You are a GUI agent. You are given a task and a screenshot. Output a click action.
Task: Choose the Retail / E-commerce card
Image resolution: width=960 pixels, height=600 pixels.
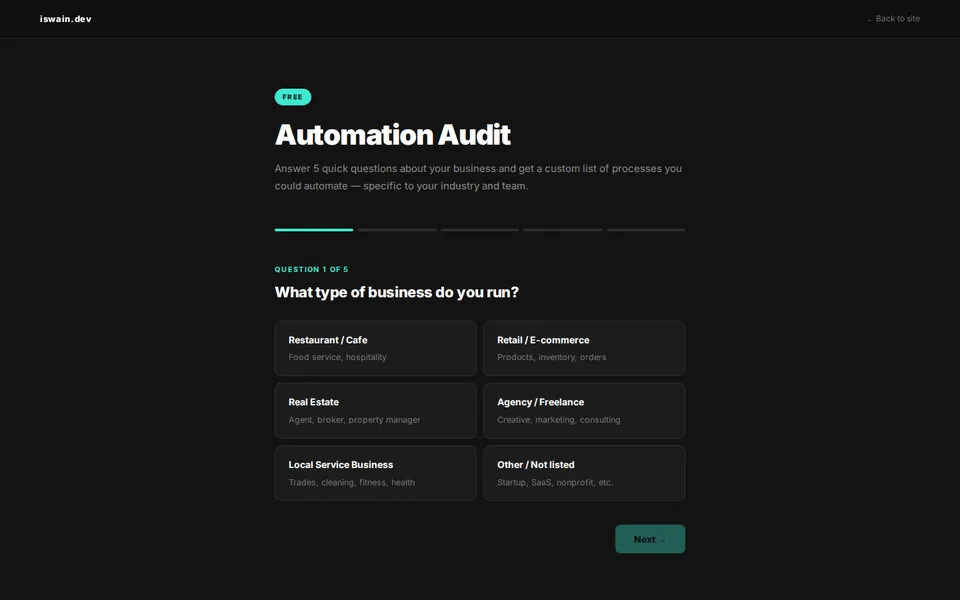click(584, 348)
